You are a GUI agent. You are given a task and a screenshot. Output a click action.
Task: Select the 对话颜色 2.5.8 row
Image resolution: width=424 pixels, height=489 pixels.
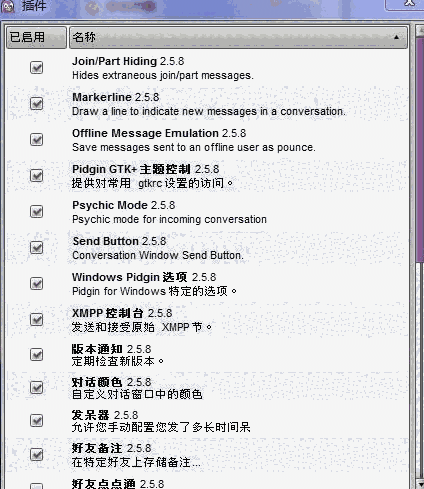207,388
